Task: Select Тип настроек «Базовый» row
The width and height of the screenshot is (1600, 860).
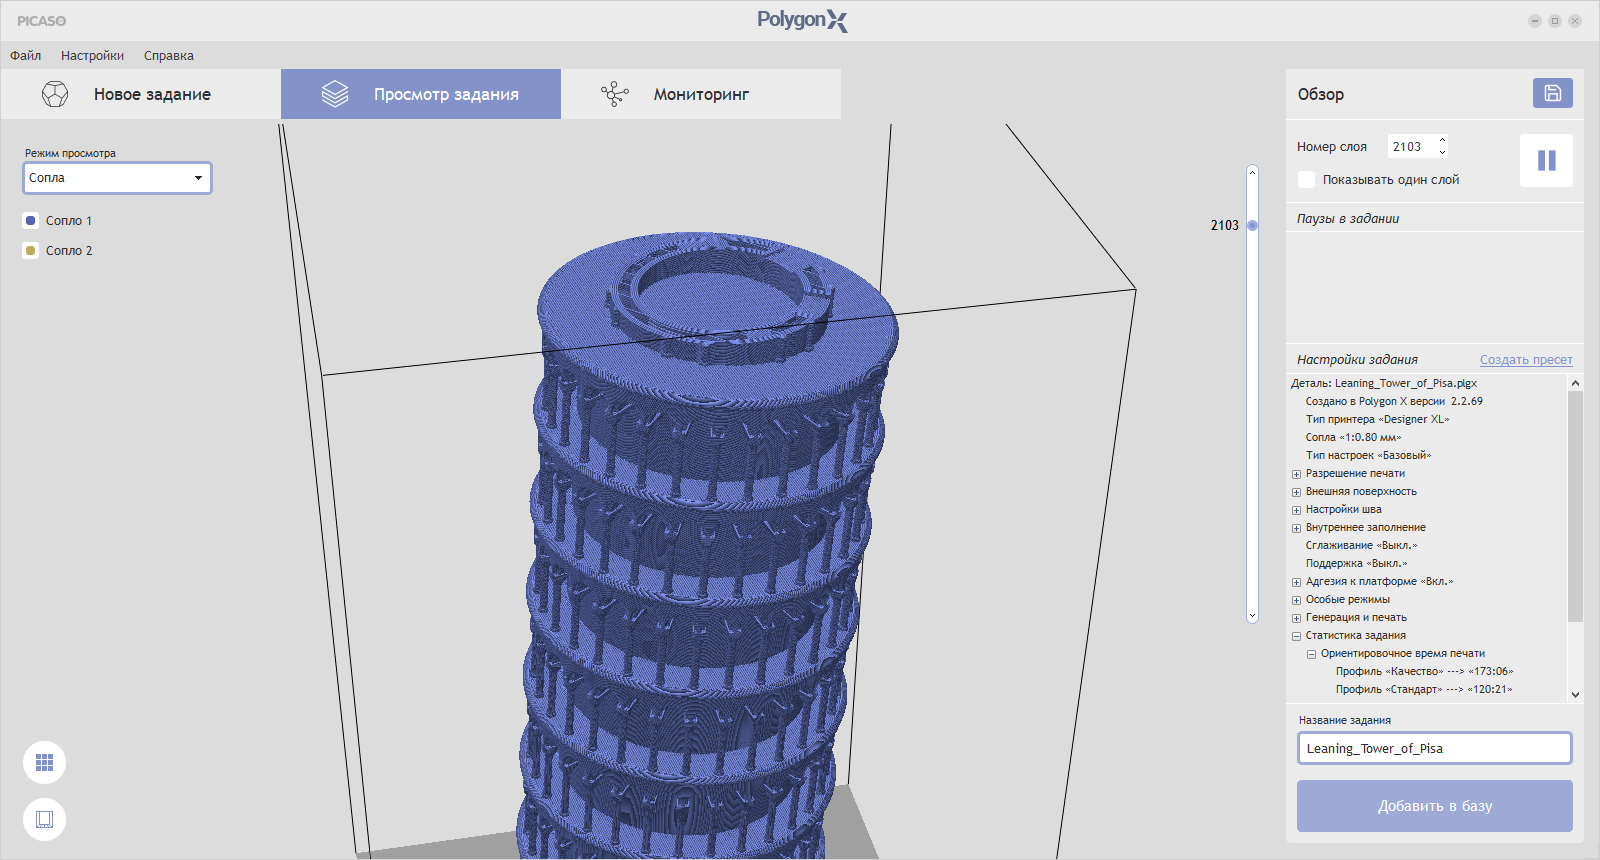Action: pos(1368,455)
